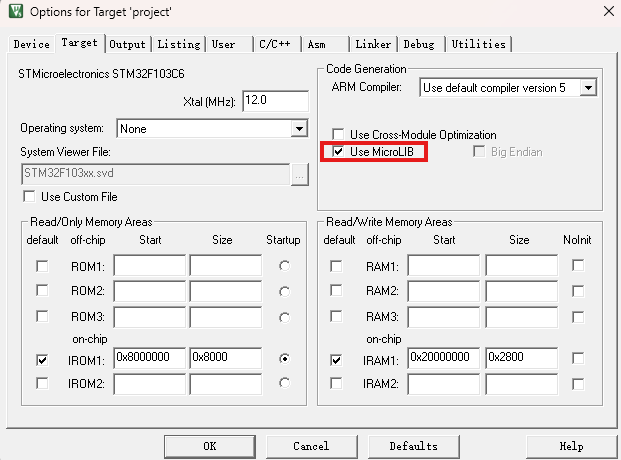Switch to the Device tab
The height and width of the screenshot is (460, 621).
(x=32, y=44)
